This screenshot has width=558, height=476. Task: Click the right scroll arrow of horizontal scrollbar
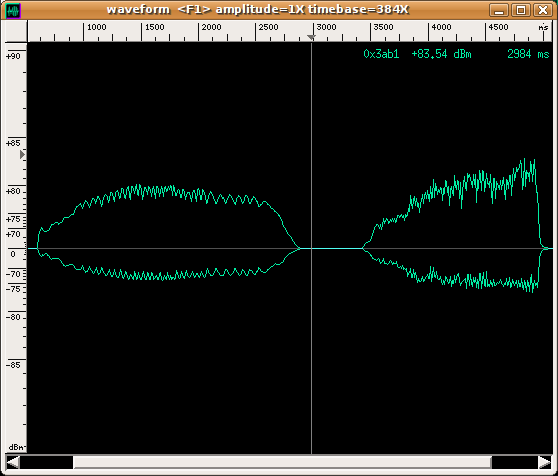pos(544,462)
